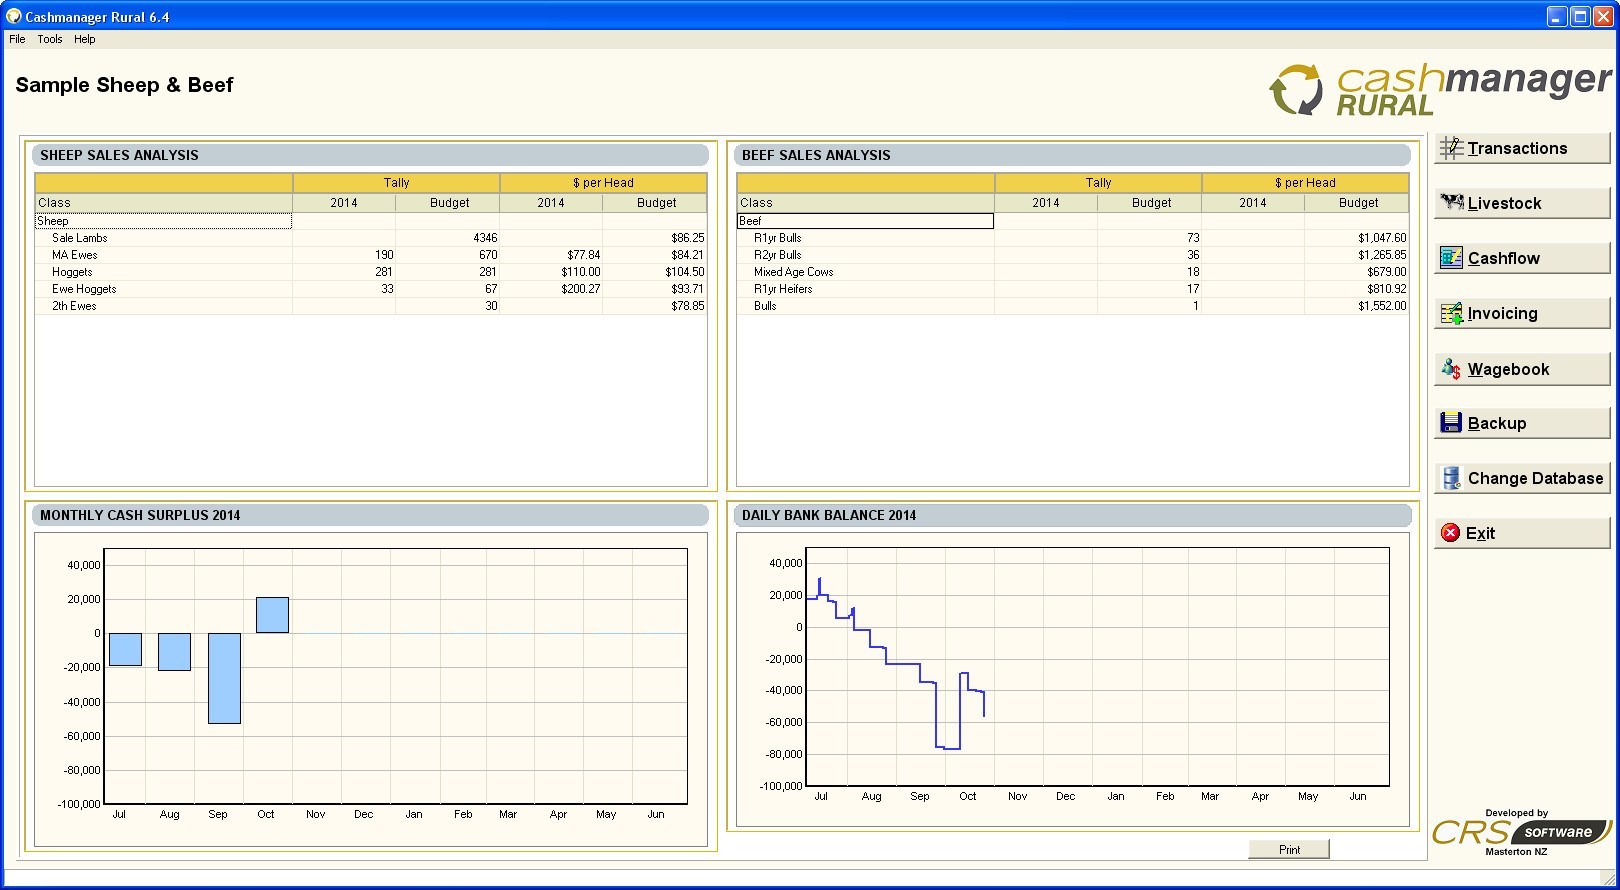1620x890 pixels.
Task: Click the Invoicing icon
Action: coord(1451,313)
